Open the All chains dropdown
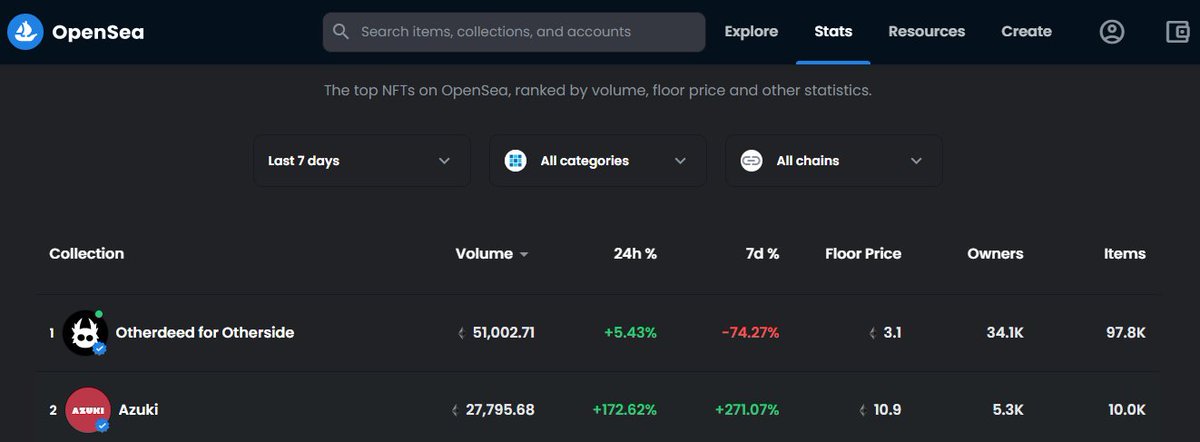 (834, 160)
